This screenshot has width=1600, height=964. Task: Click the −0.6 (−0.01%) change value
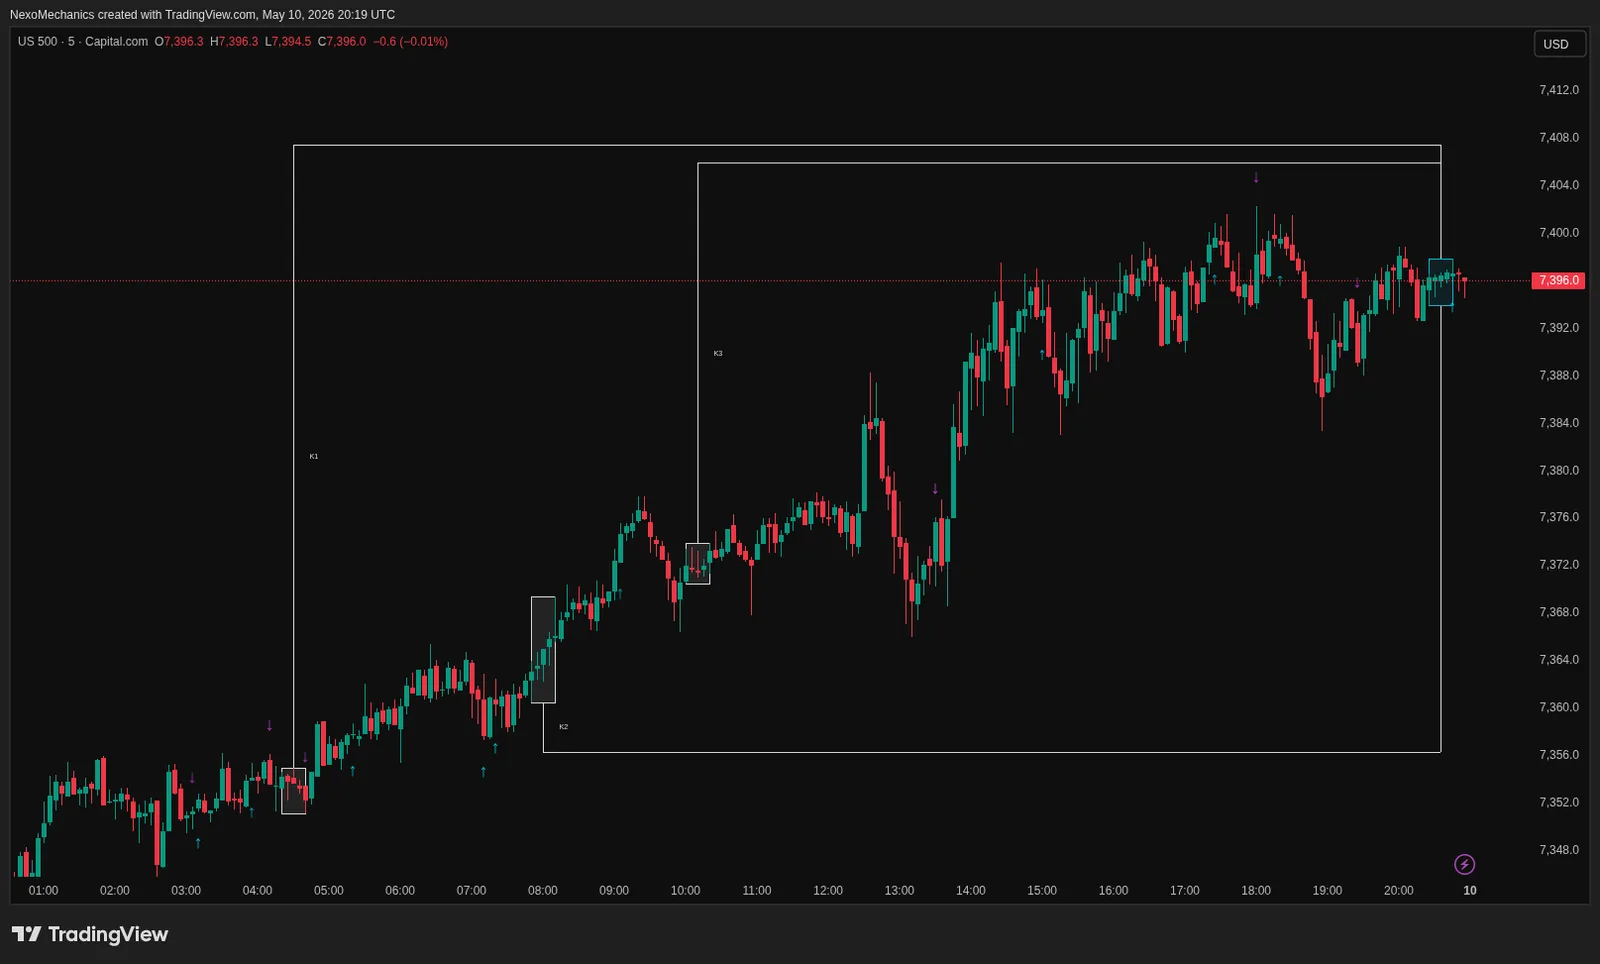point(410,42)
